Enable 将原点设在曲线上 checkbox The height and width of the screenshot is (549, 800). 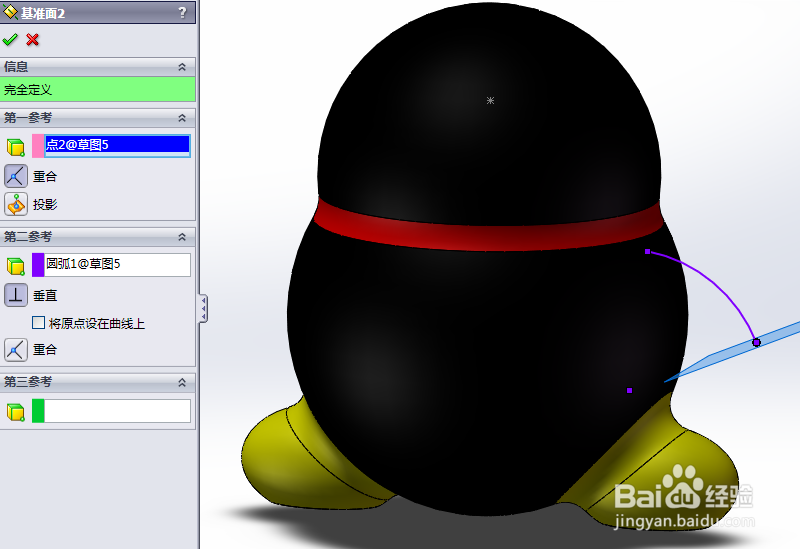38,322
